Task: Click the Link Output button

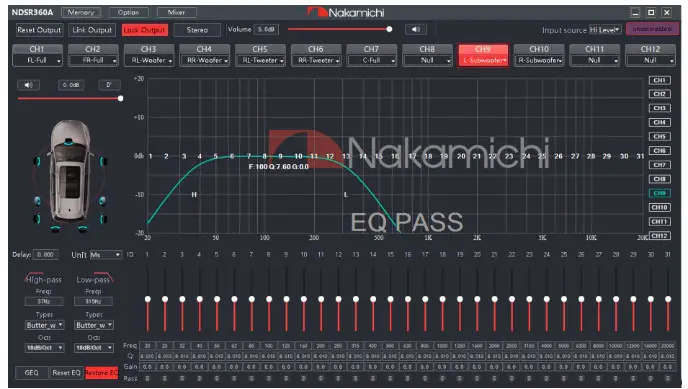Action: 92,30
